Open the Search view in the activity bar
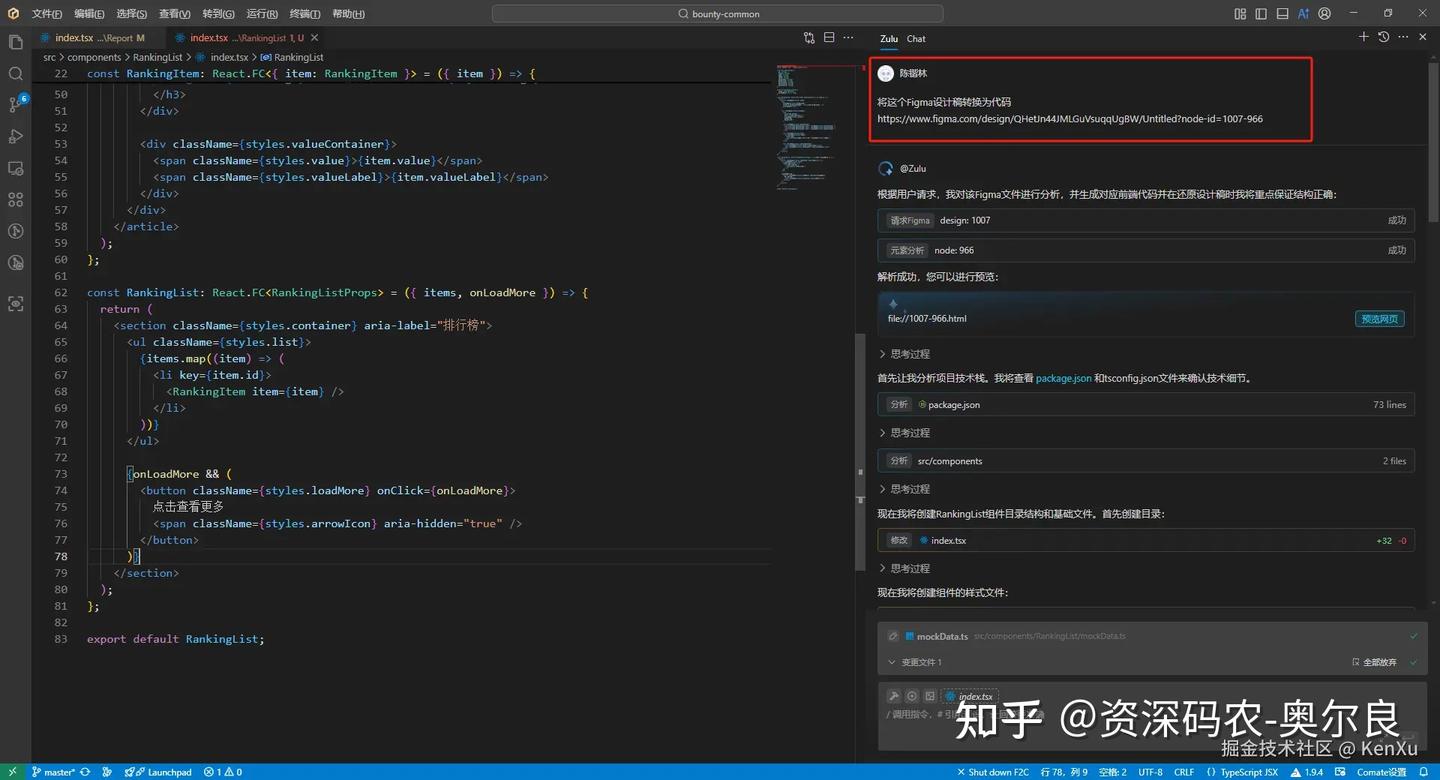The height and width of the screenshot is (780, 1440). 15,74
